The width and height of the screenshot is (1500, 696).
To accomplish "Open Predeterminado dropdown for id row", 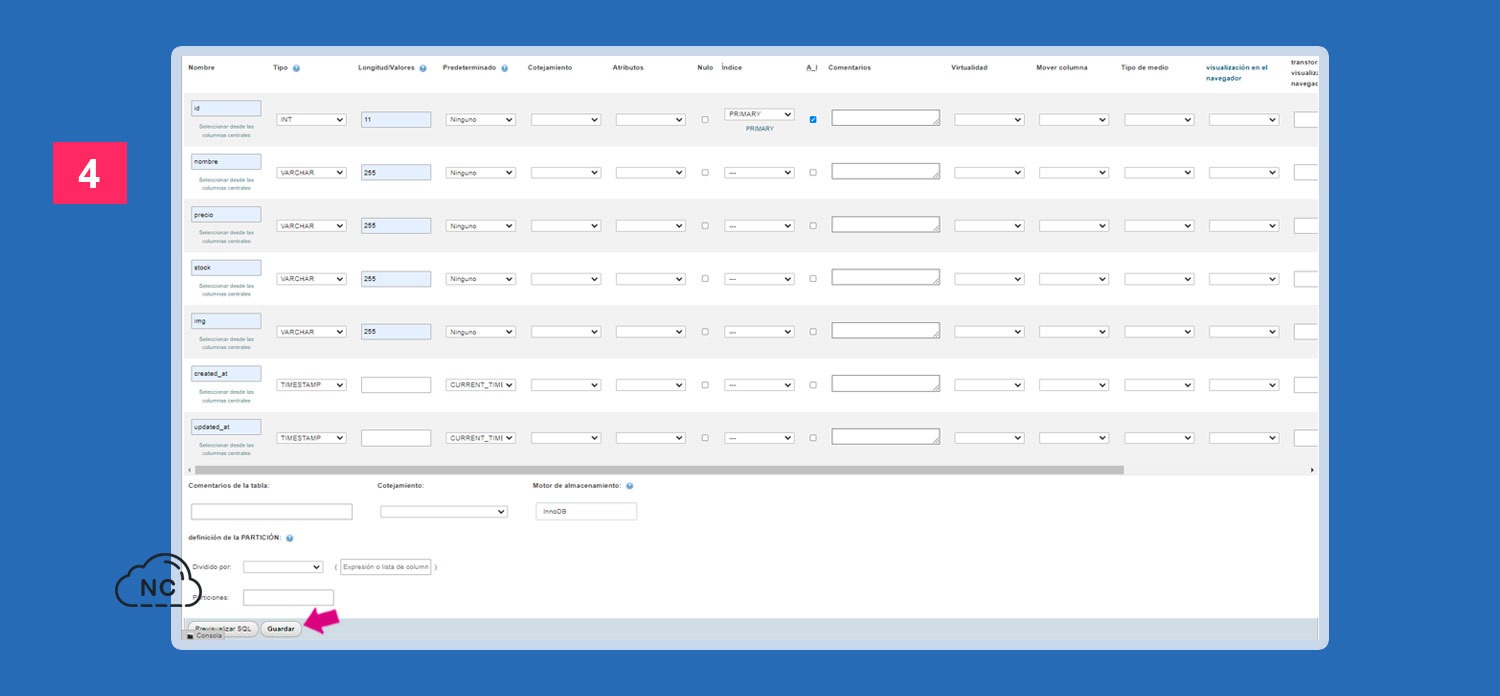I will pos(481,120).
